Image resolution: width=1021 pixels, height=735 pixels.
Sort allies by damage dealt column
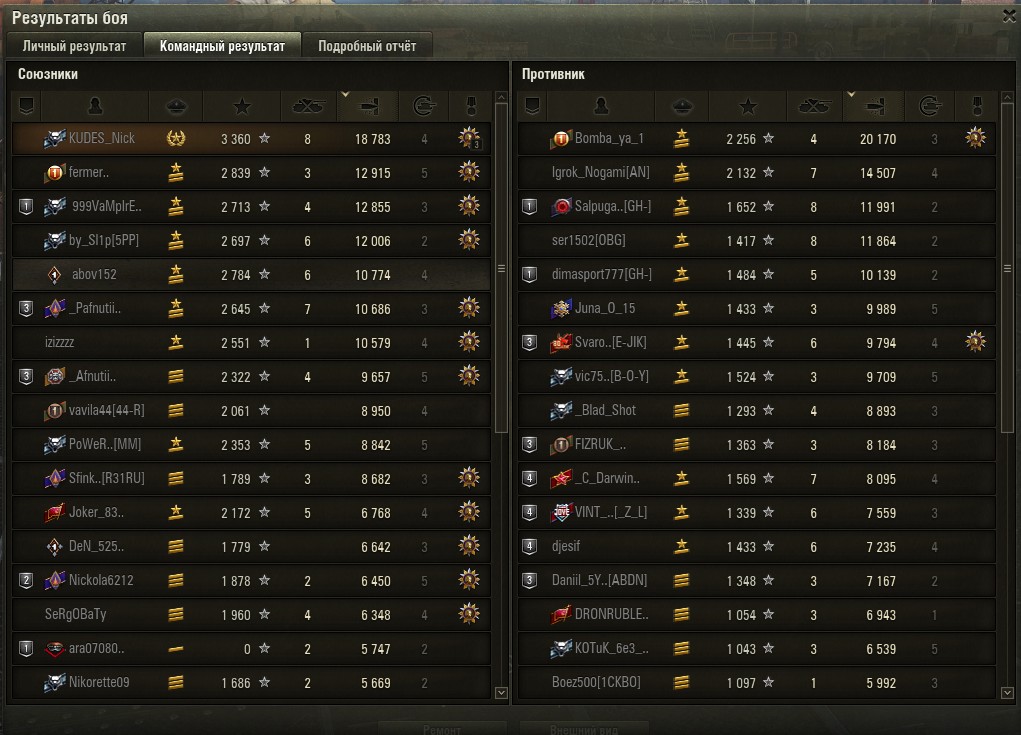point(370,106)
